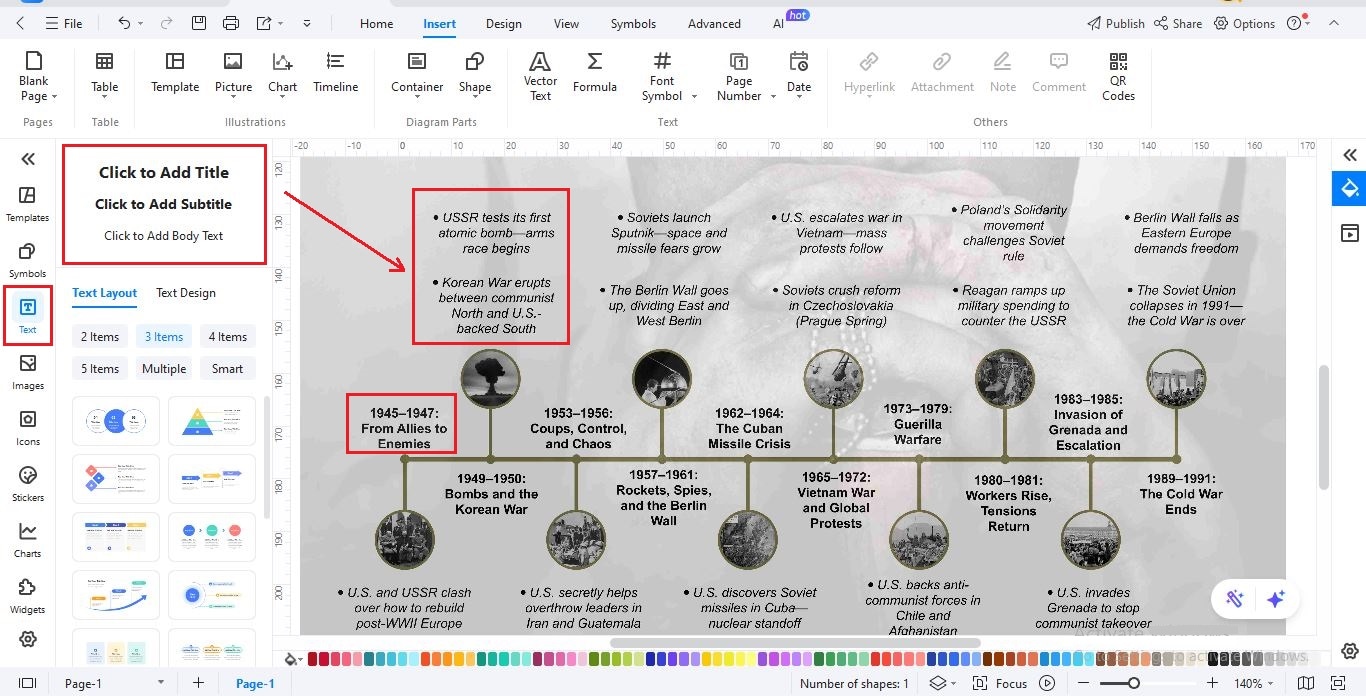The width and height of the screenshot is (1366, 696).
Task: Open the 140% zoom level dropdown
Action: point(1257,682)
